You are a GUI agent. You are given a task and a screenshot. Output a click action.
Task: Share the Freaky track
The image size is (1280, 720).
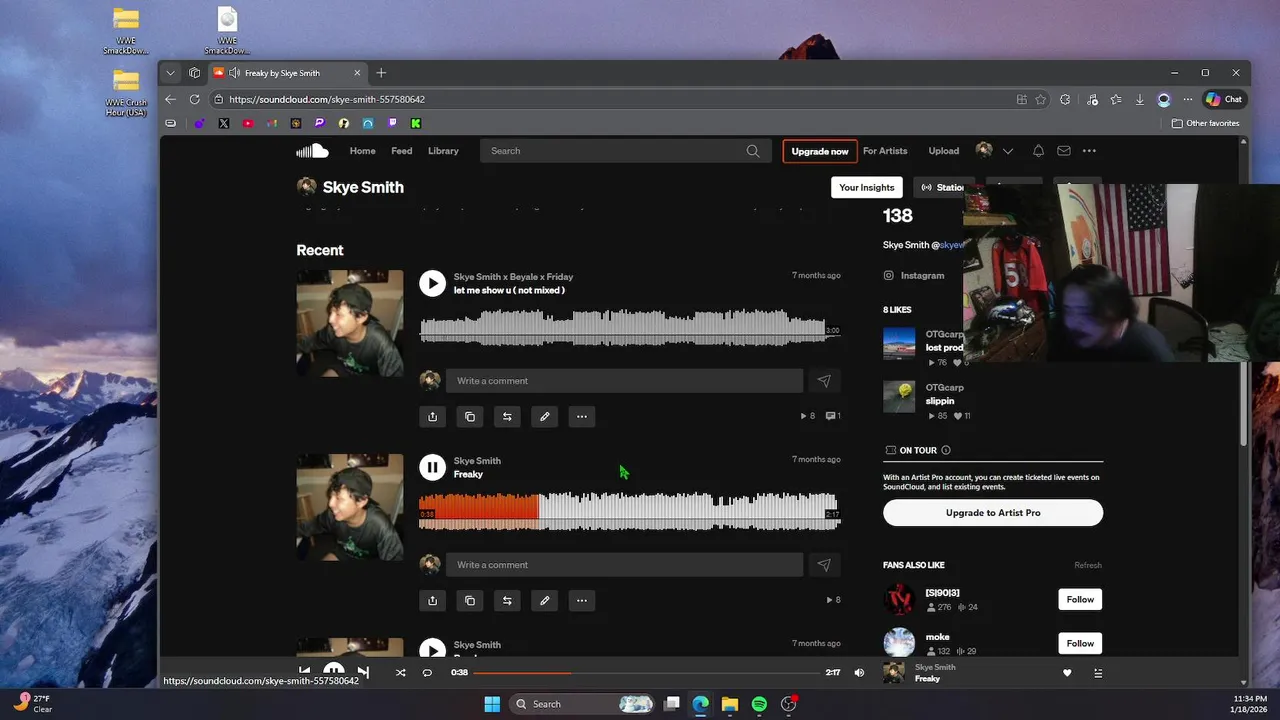click(x=432, y=600)
